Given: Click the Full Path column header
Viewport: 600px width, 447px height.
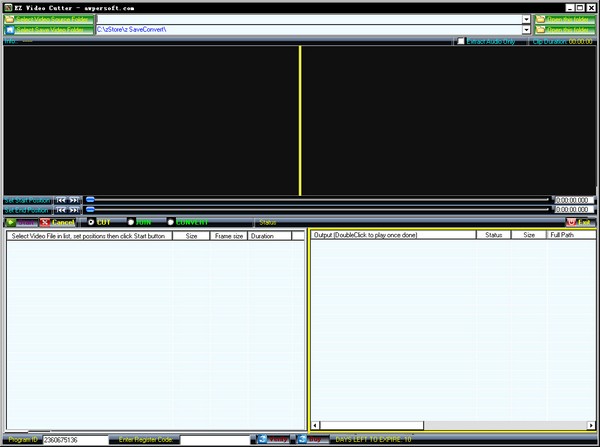Looking at the screenshot, I should (x=571, y=235).
